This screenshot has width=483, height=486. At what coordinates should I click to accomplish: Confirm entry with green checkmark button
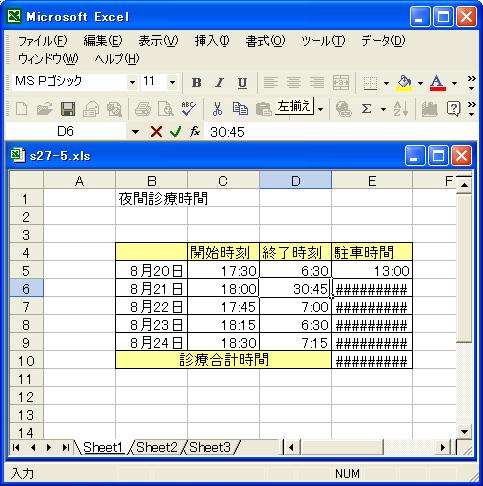175,132
